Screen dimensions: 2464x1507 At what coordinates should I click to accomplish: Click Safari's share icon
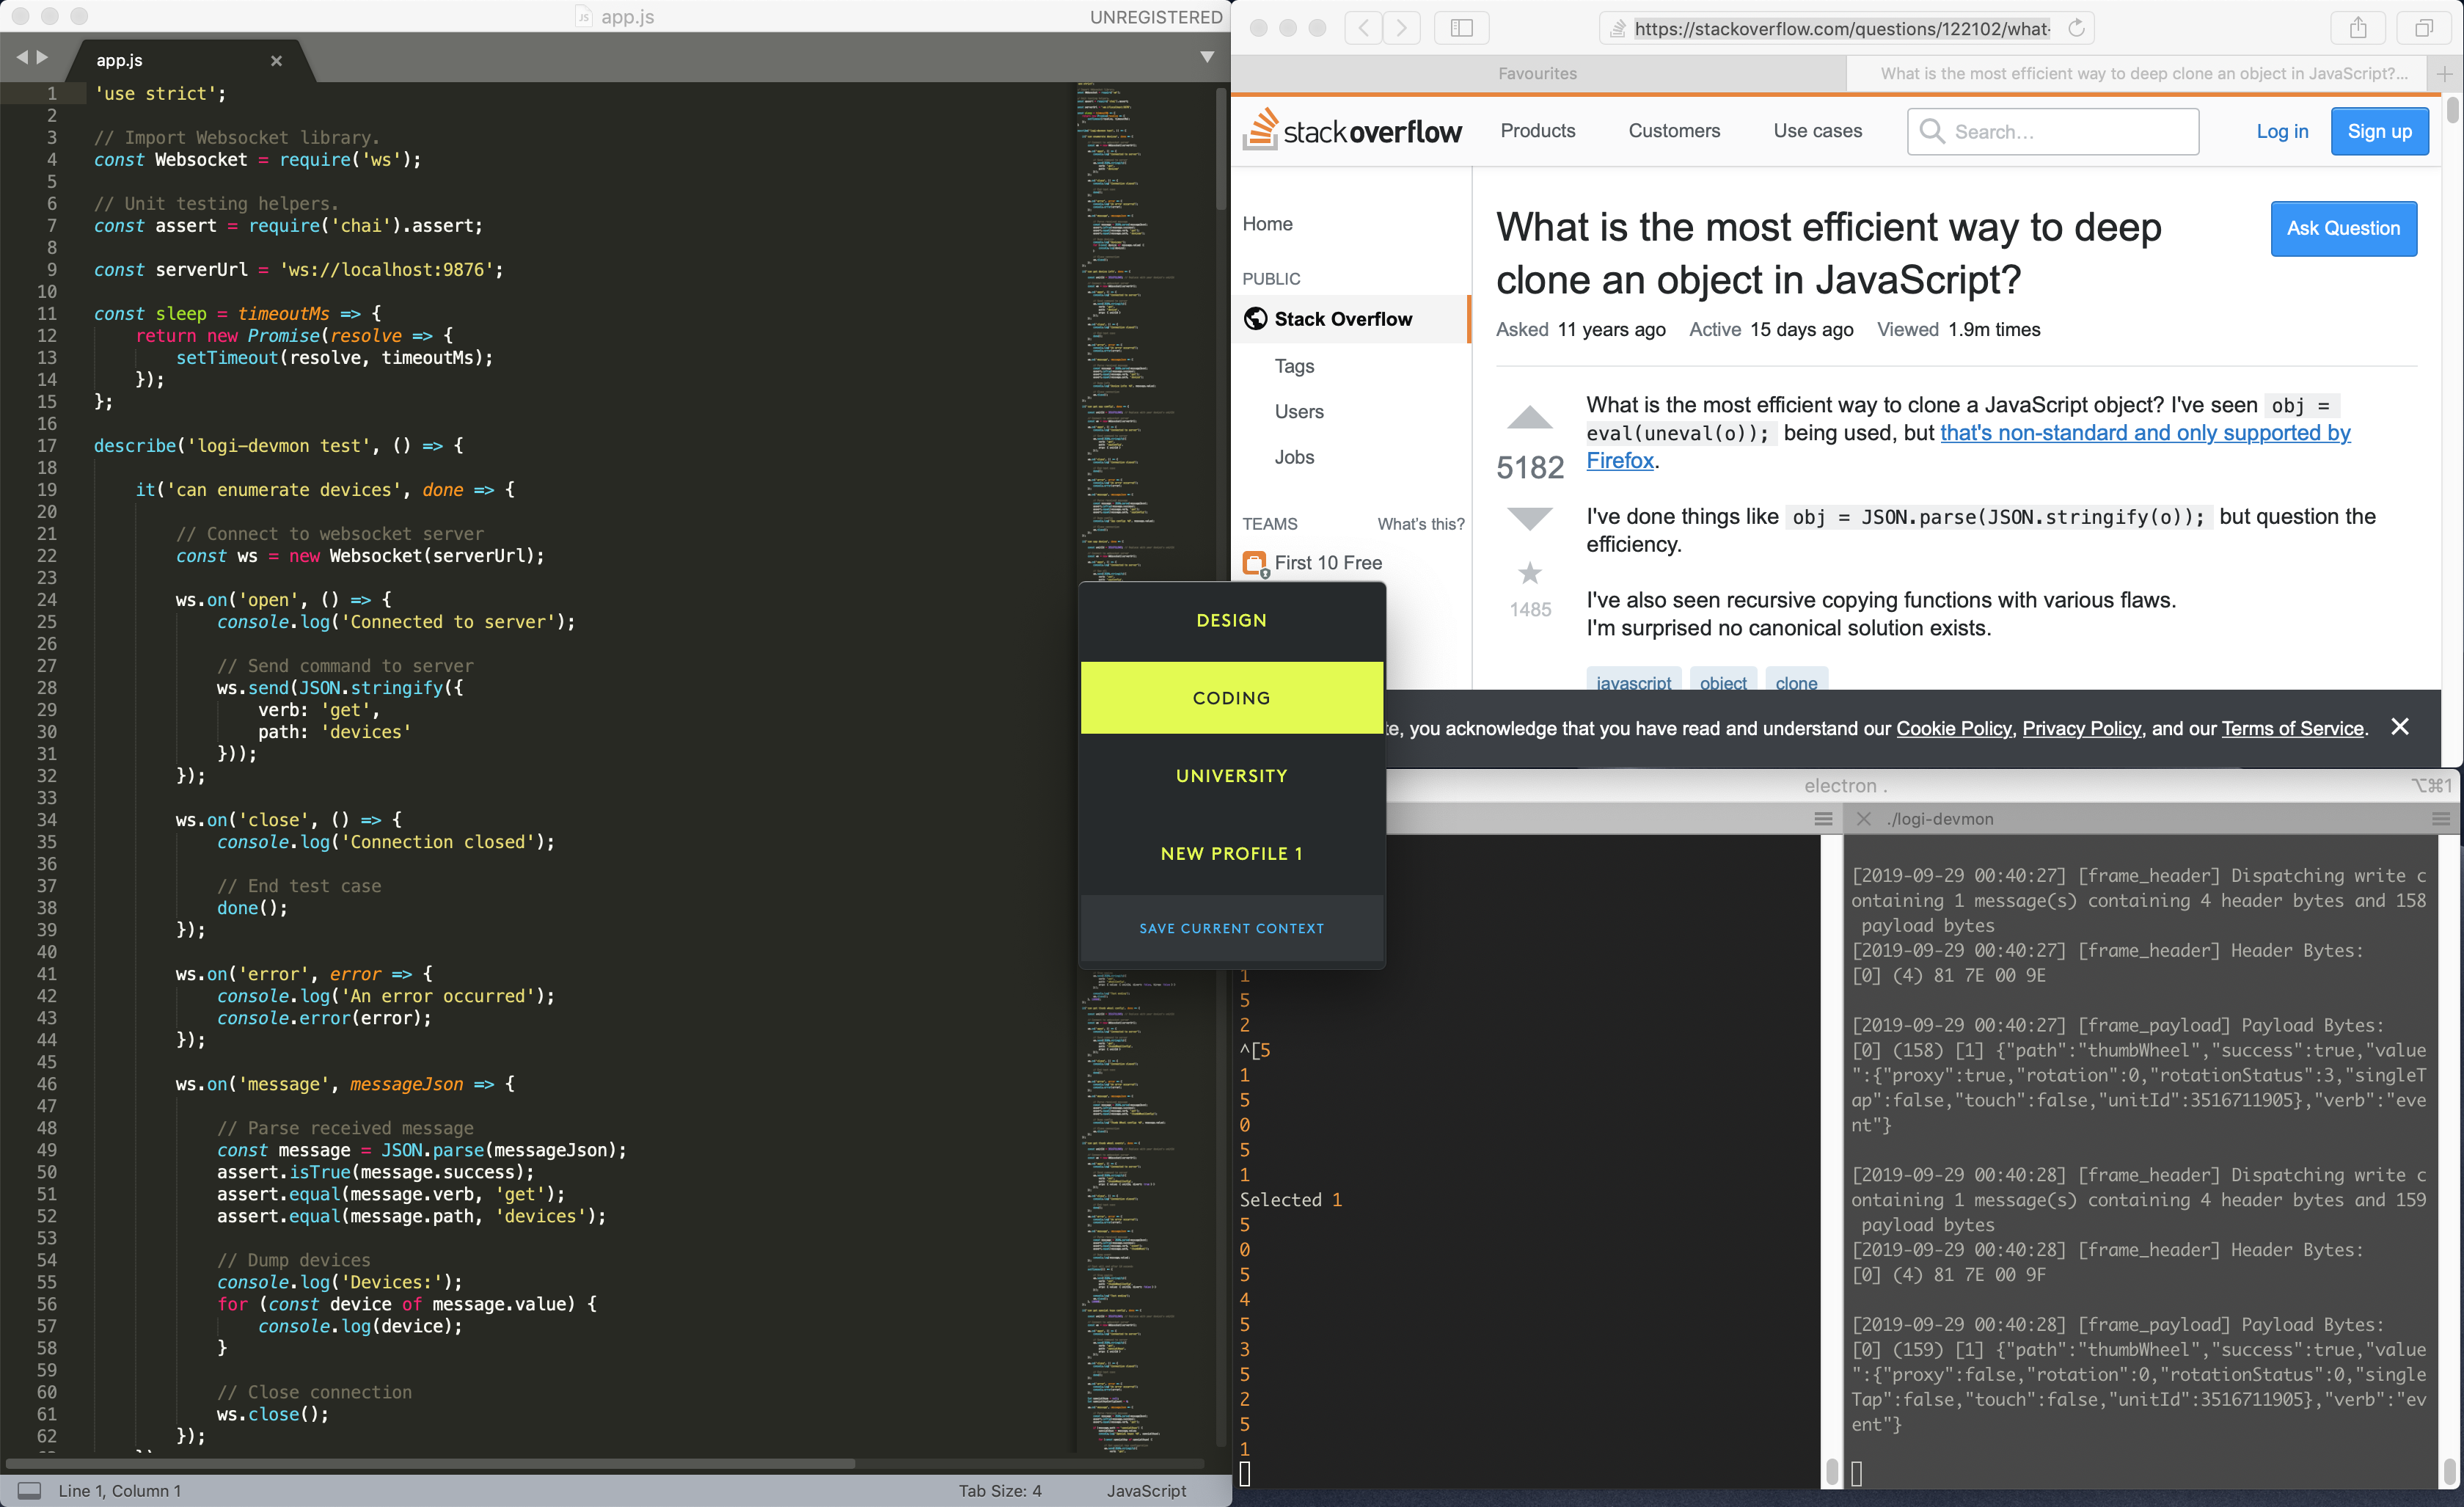pyautogui.click(x=2358, y=28)
